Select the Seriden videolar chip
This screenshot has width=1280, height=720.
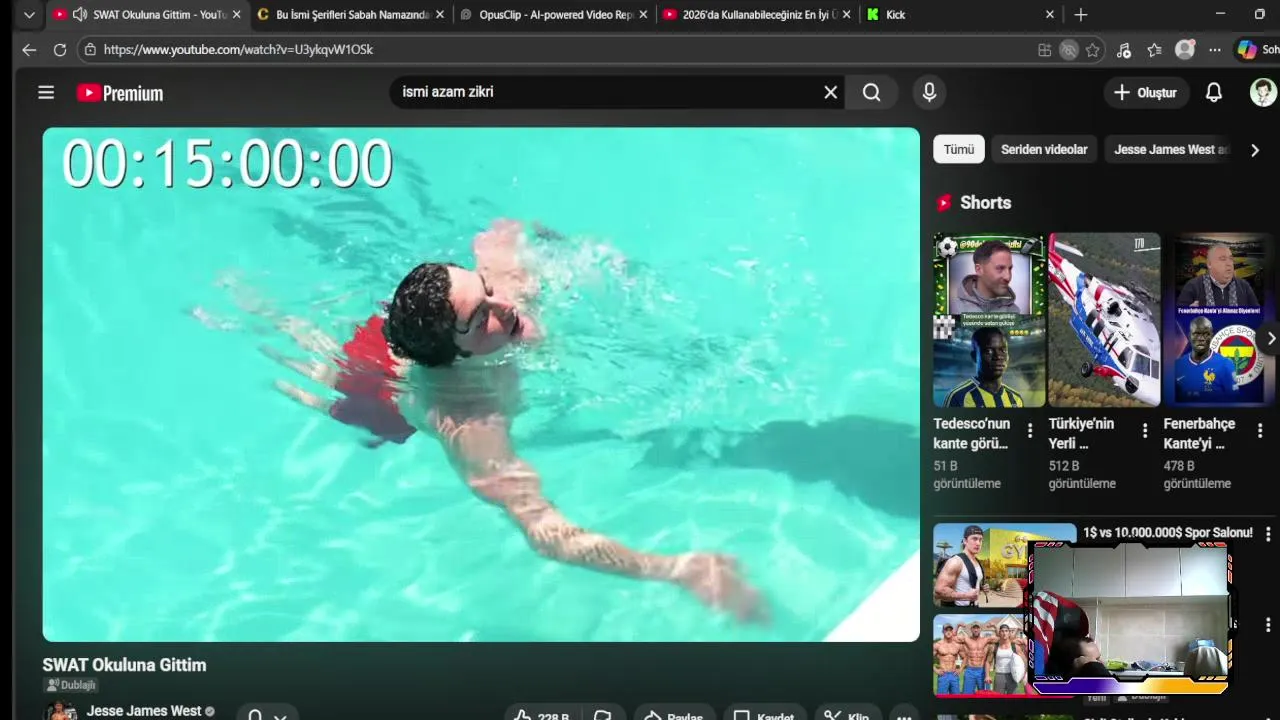(x=1044, y=149)
